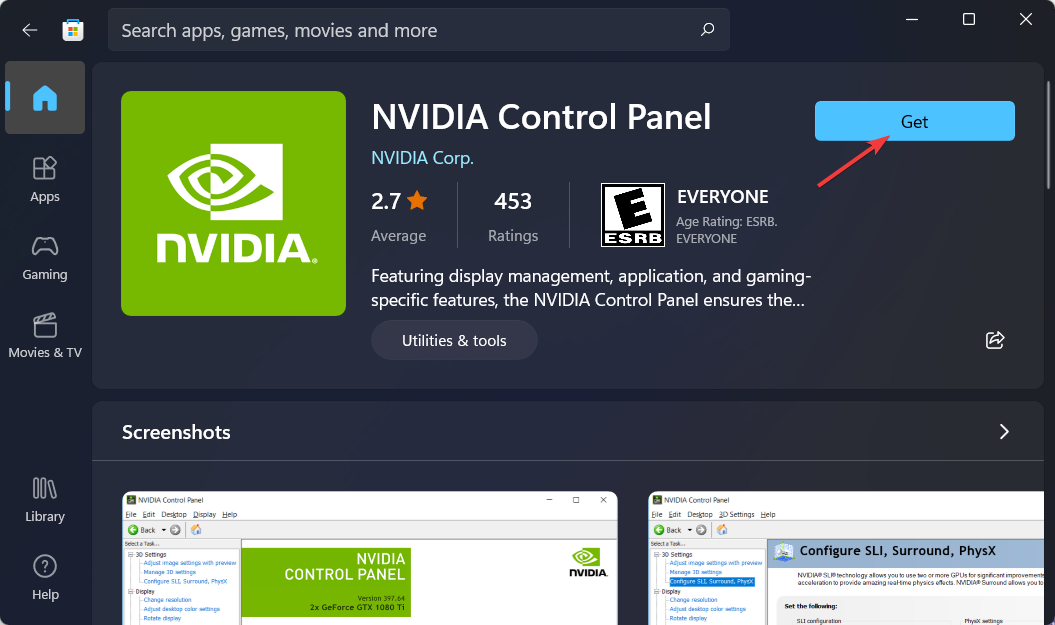1055x625 pixels.
Task: View the 453 ratings for this app
Action: pyautogui.click(x=513, y=214)
